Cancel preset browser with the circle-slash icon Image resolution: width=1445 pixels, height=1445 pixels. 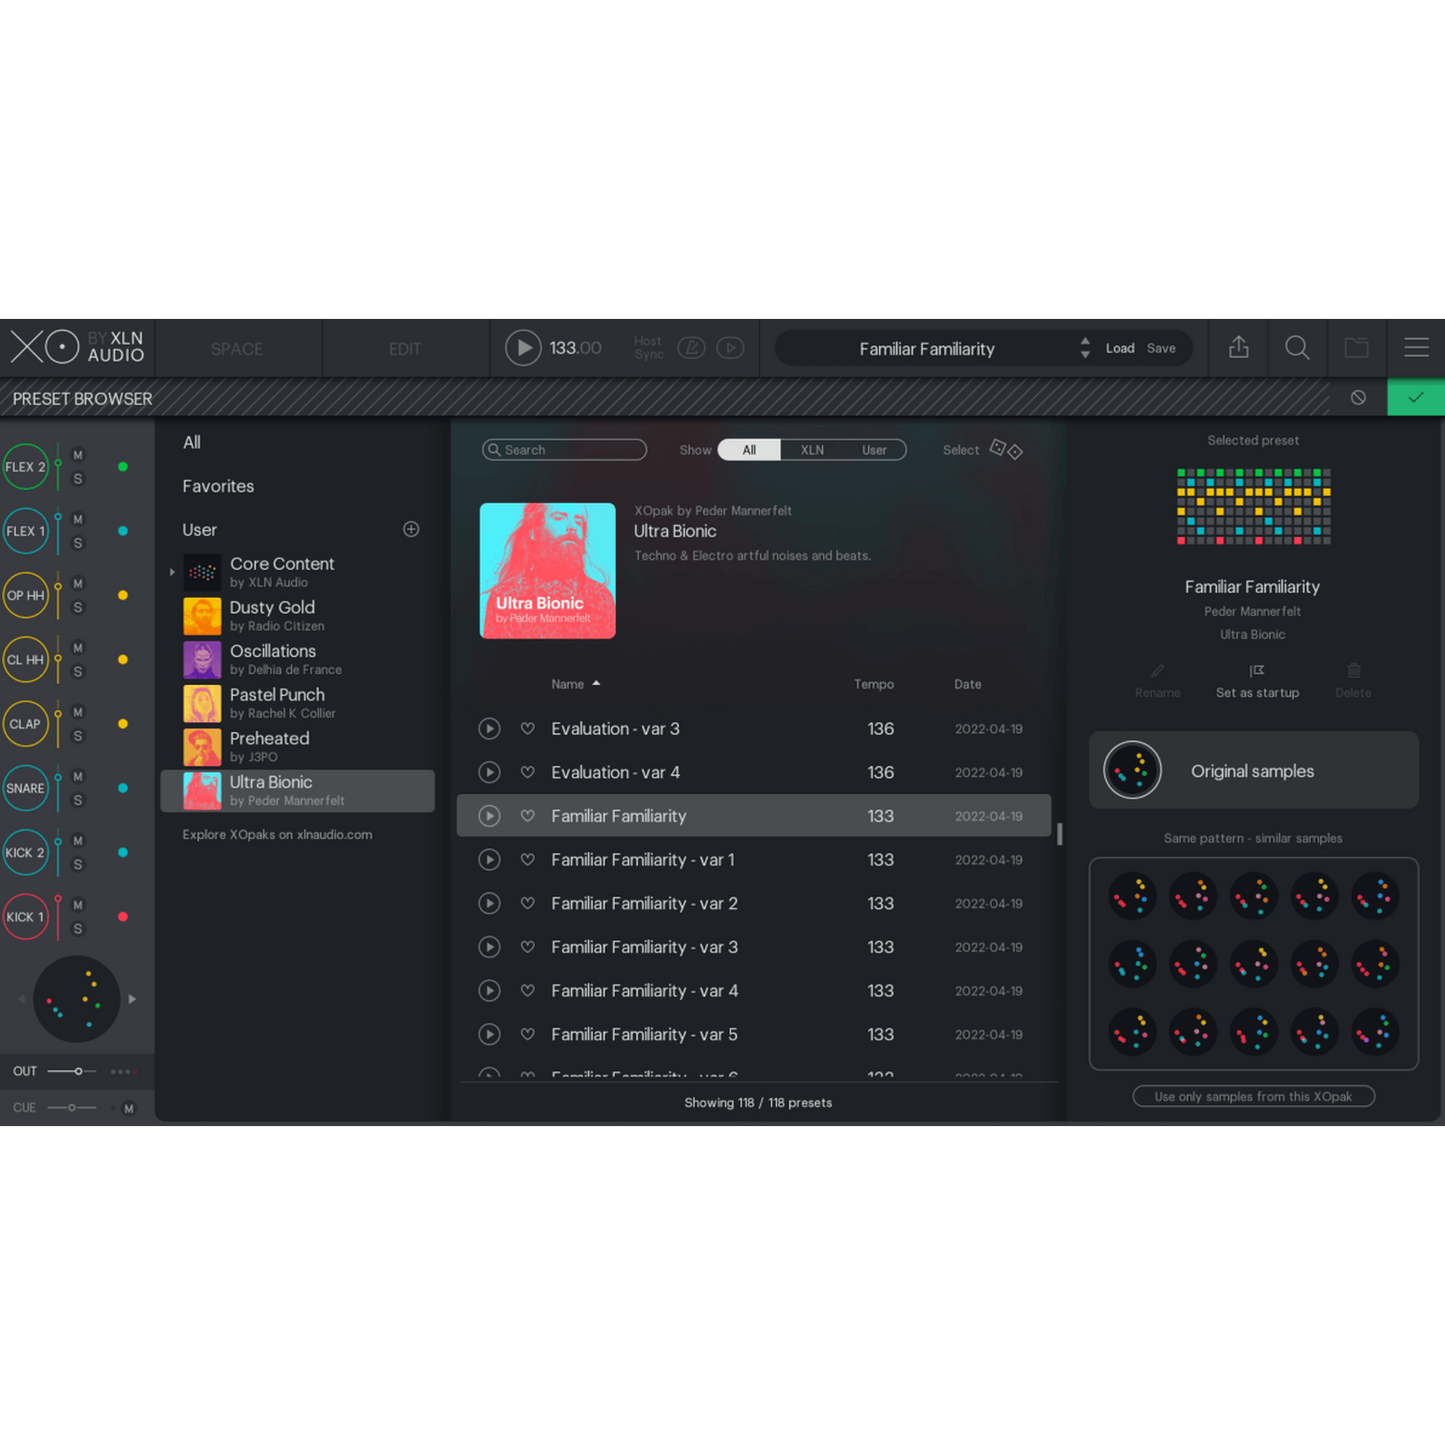click(x=1358, y=398)
